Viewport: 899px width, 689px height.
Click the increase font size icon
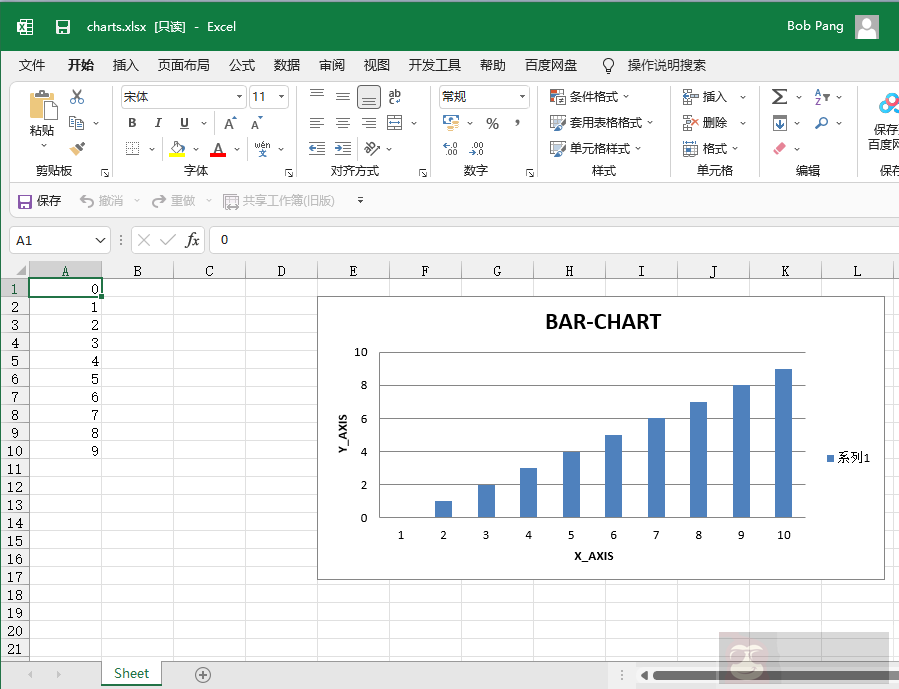coord(230,123)
